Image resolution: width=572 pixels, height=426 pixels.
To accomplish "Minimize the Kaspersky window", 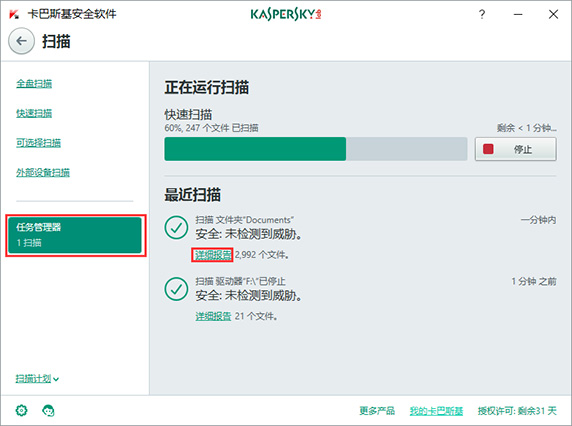I will (518, 15).
